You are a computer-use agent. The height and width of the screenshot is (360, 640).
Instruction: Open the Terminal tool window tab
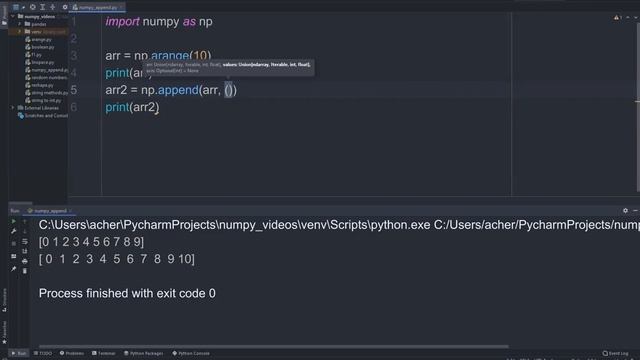pyautogui.click(x=104, y=353)
